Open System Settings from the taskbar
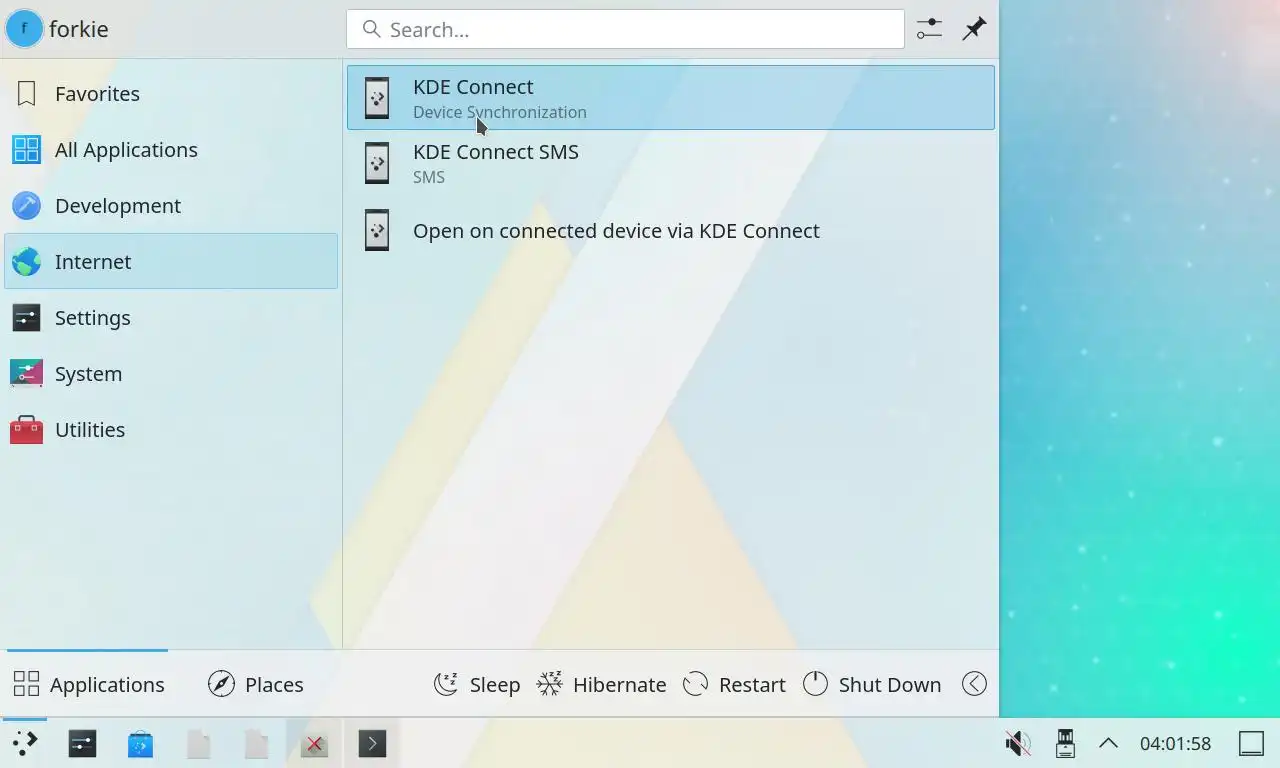 point(82,743)
